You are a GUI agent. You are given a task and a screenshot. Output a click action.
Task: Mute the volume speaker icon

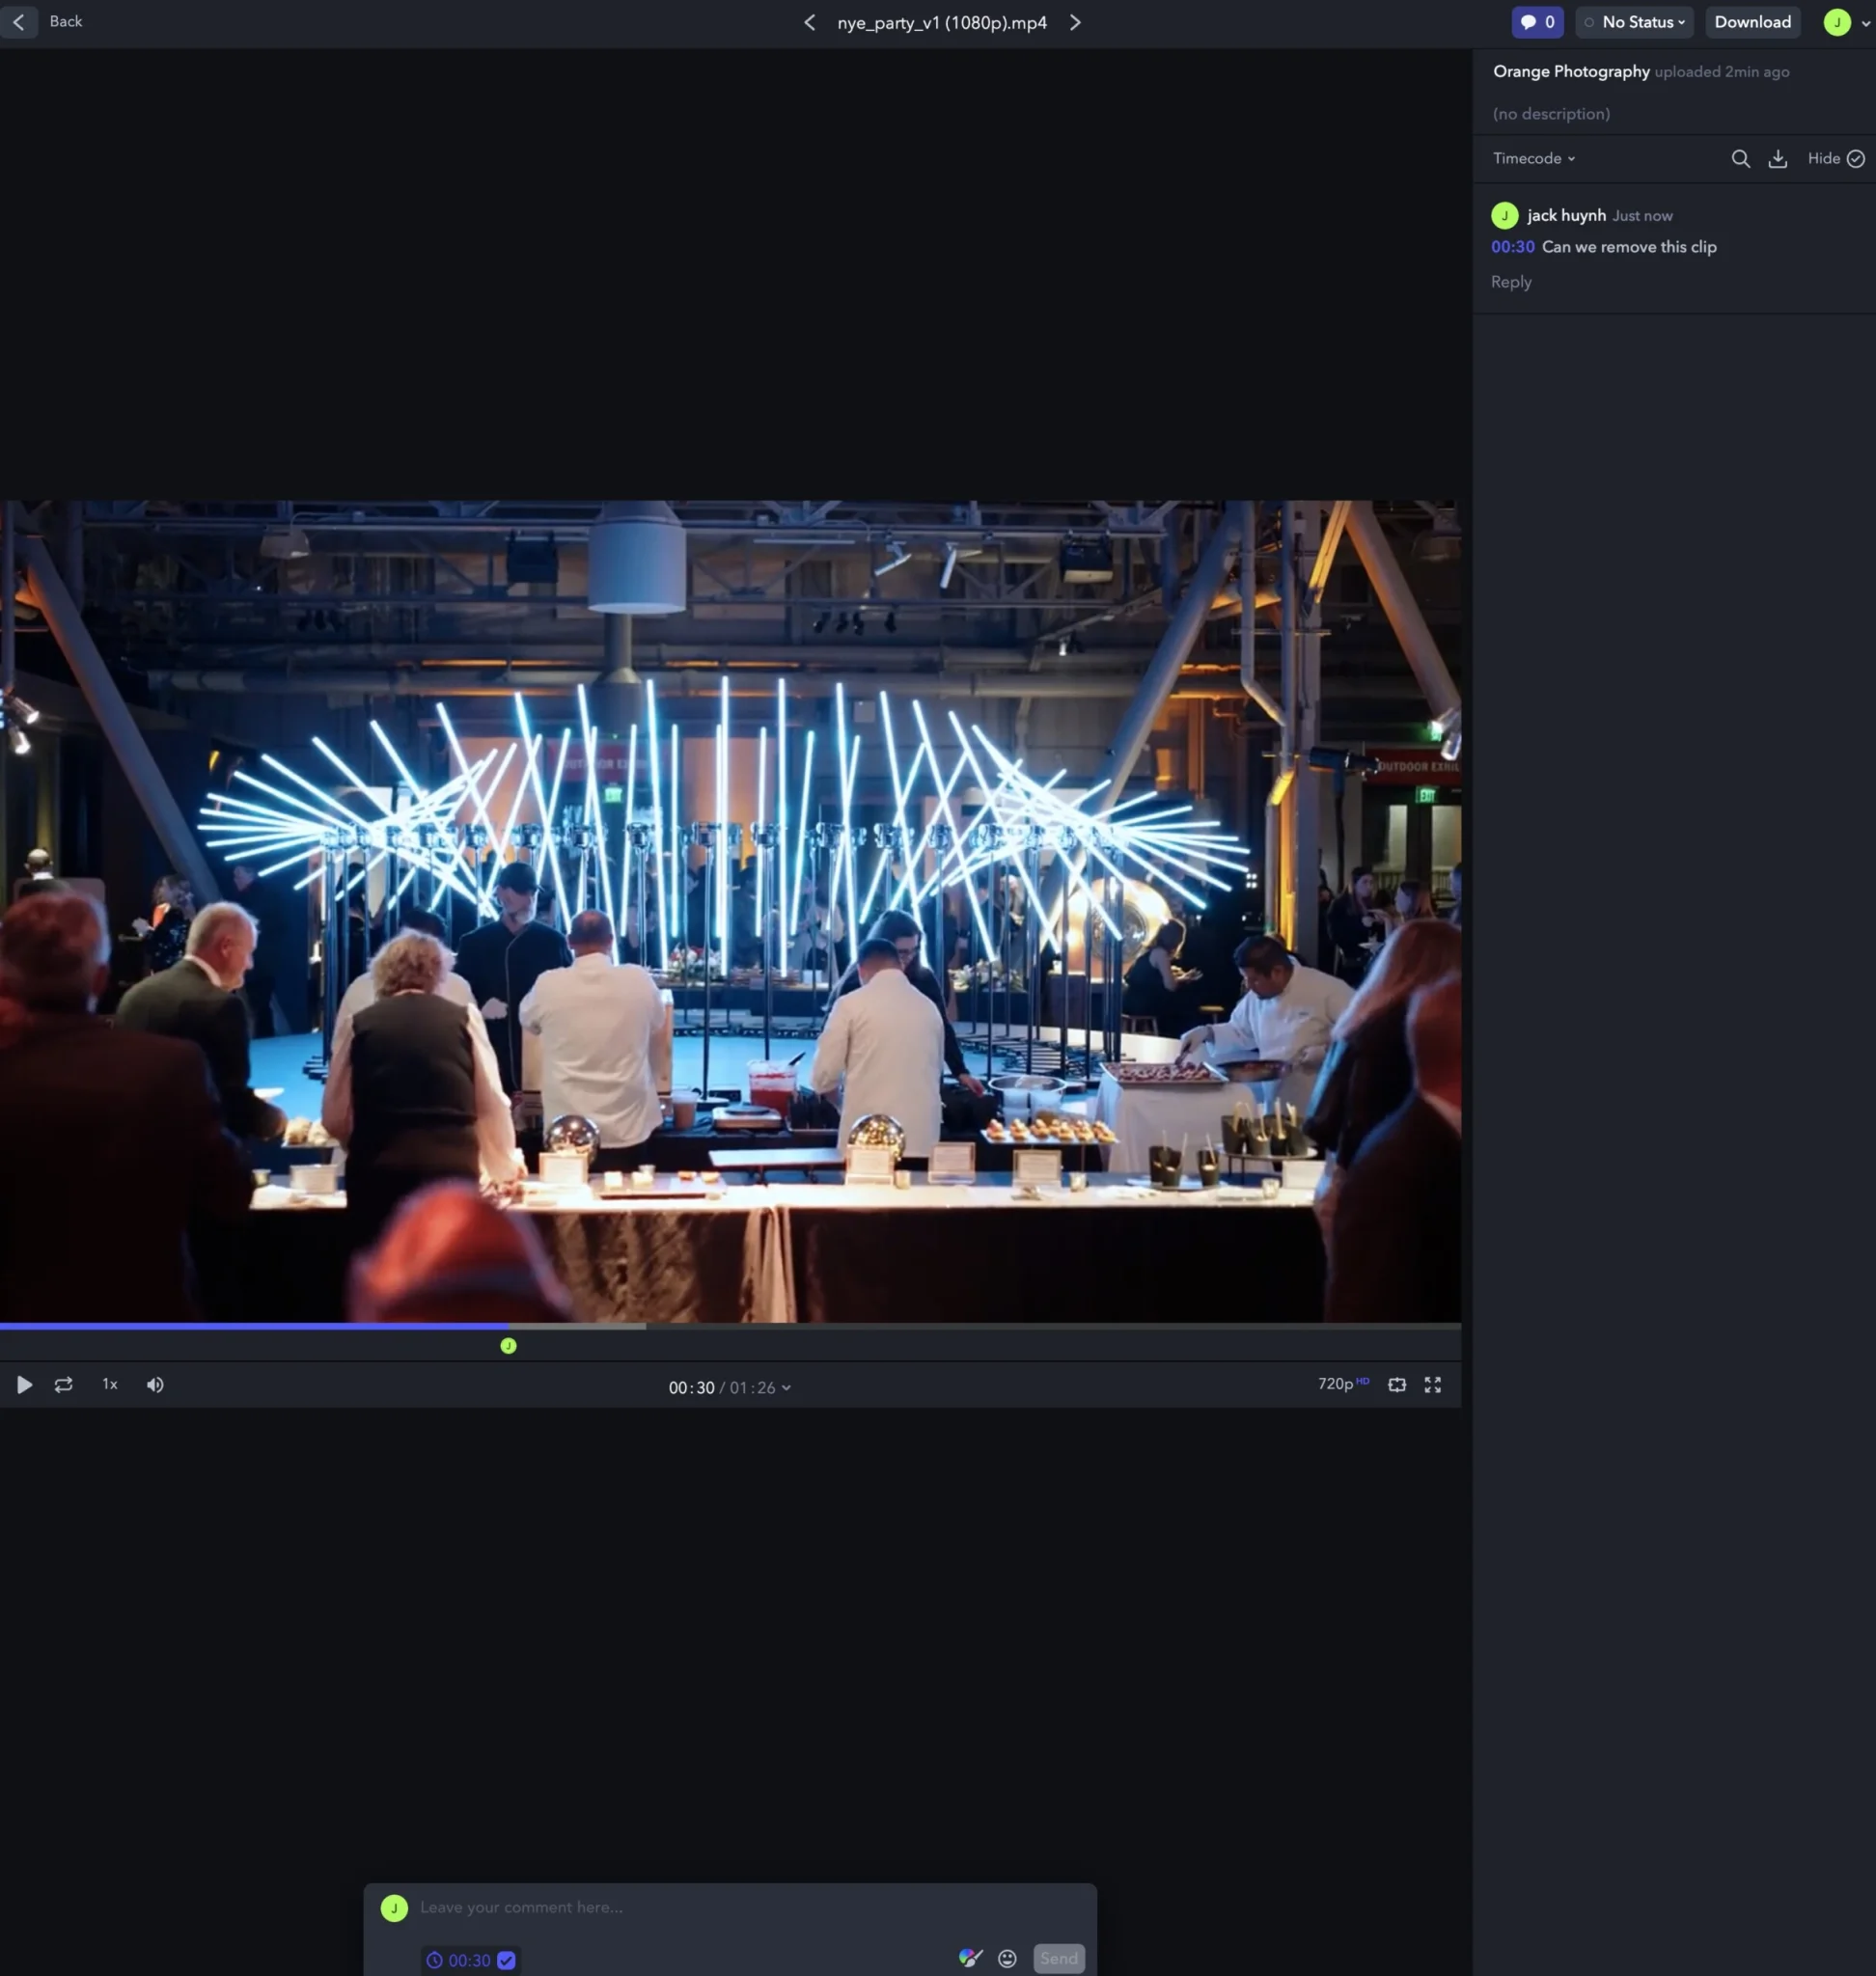(155, 1385)
